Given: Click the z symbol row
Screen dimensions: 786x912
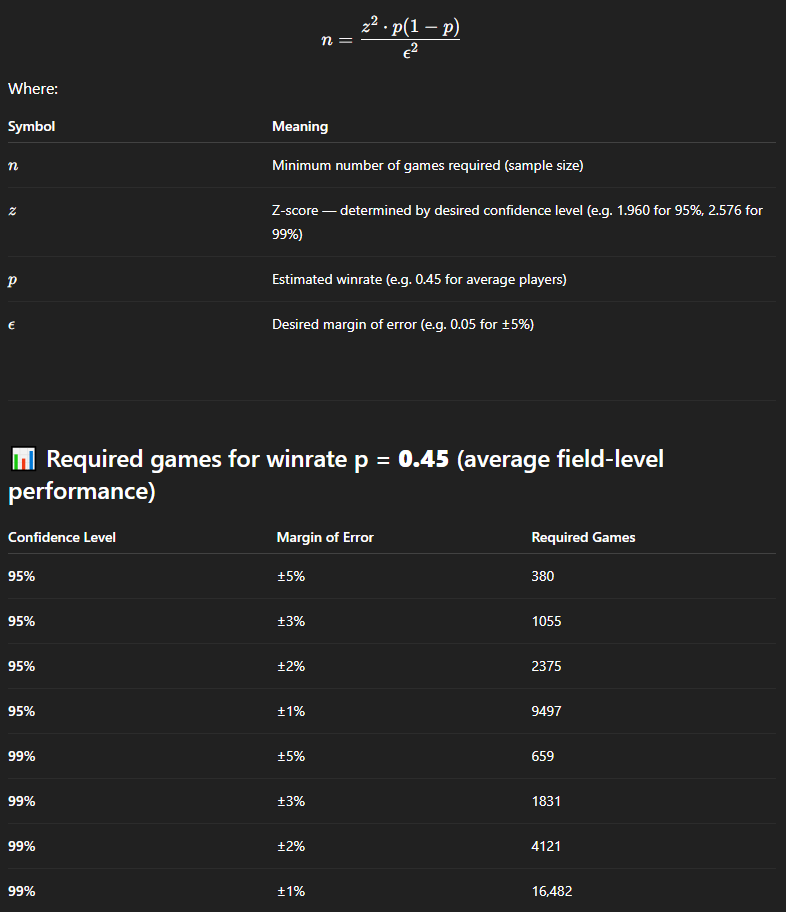Looking at the screenshot, I should [x=392, y=222].
